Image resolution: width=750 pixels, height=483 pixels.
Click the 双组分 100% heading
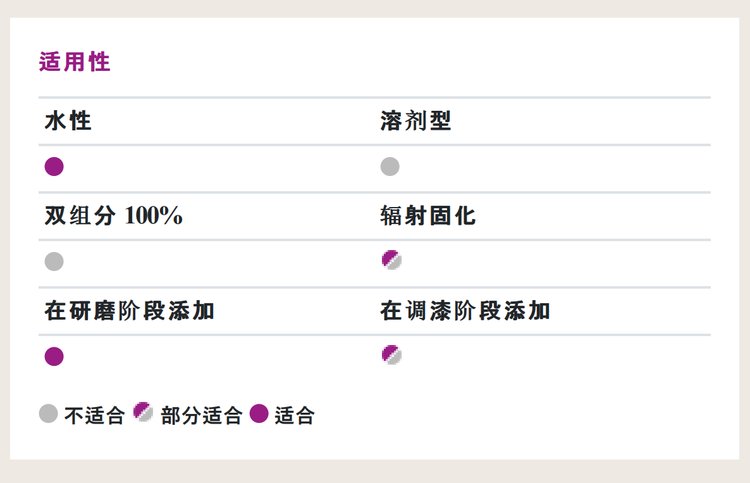(114, 216)
